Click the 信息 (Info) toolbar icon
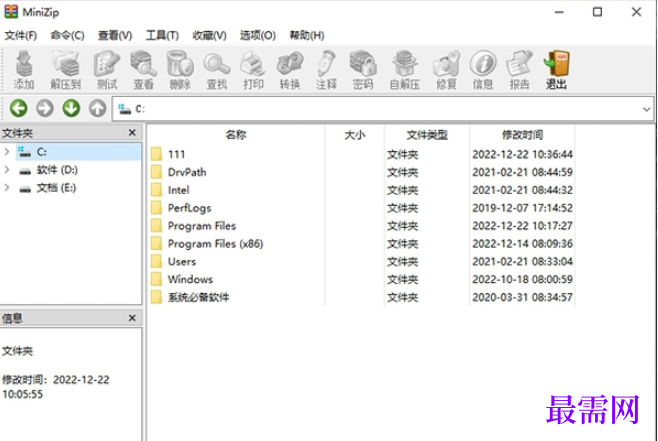The height and width of the screenshot is (441, 658). pos(483,70)
